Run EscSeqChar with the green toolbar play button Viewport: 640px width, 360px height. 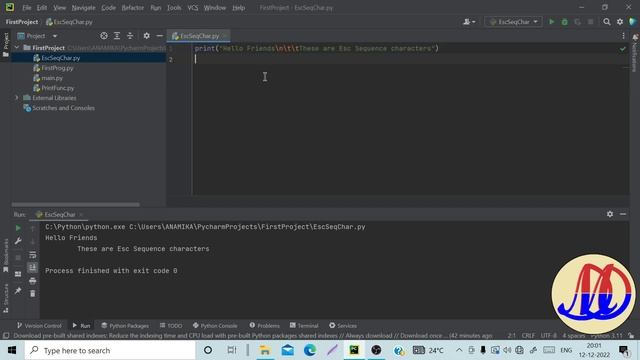(x=551, y=22)
